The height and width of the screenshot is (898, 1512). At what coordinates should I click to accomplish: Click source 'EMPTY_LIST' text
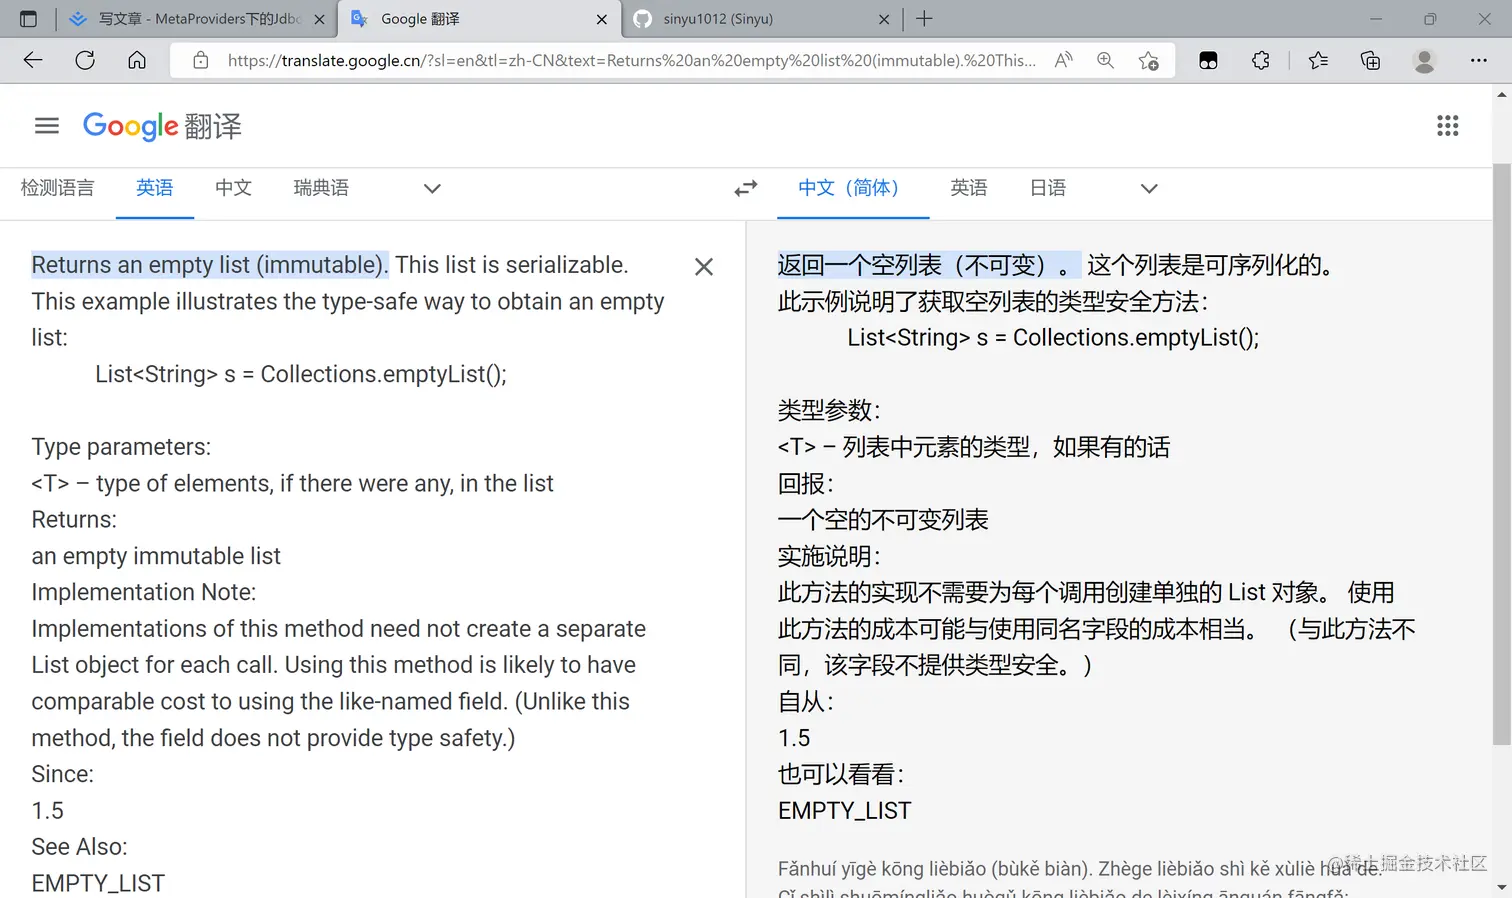click(98, 884)
